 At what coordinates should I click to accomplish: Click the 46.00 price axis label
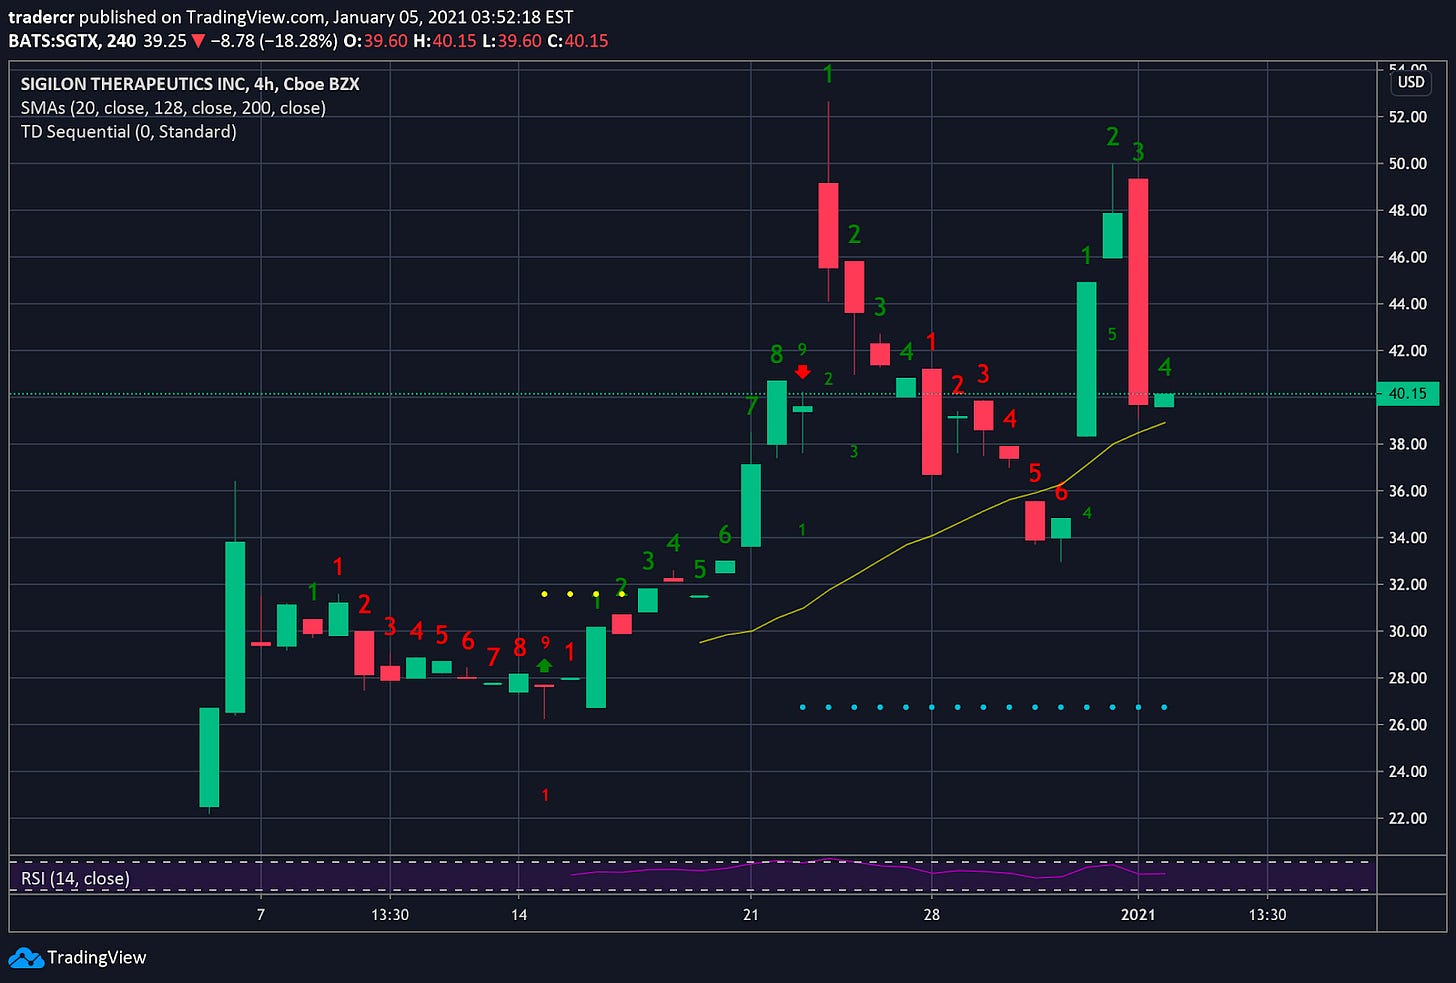point(1408,257)
